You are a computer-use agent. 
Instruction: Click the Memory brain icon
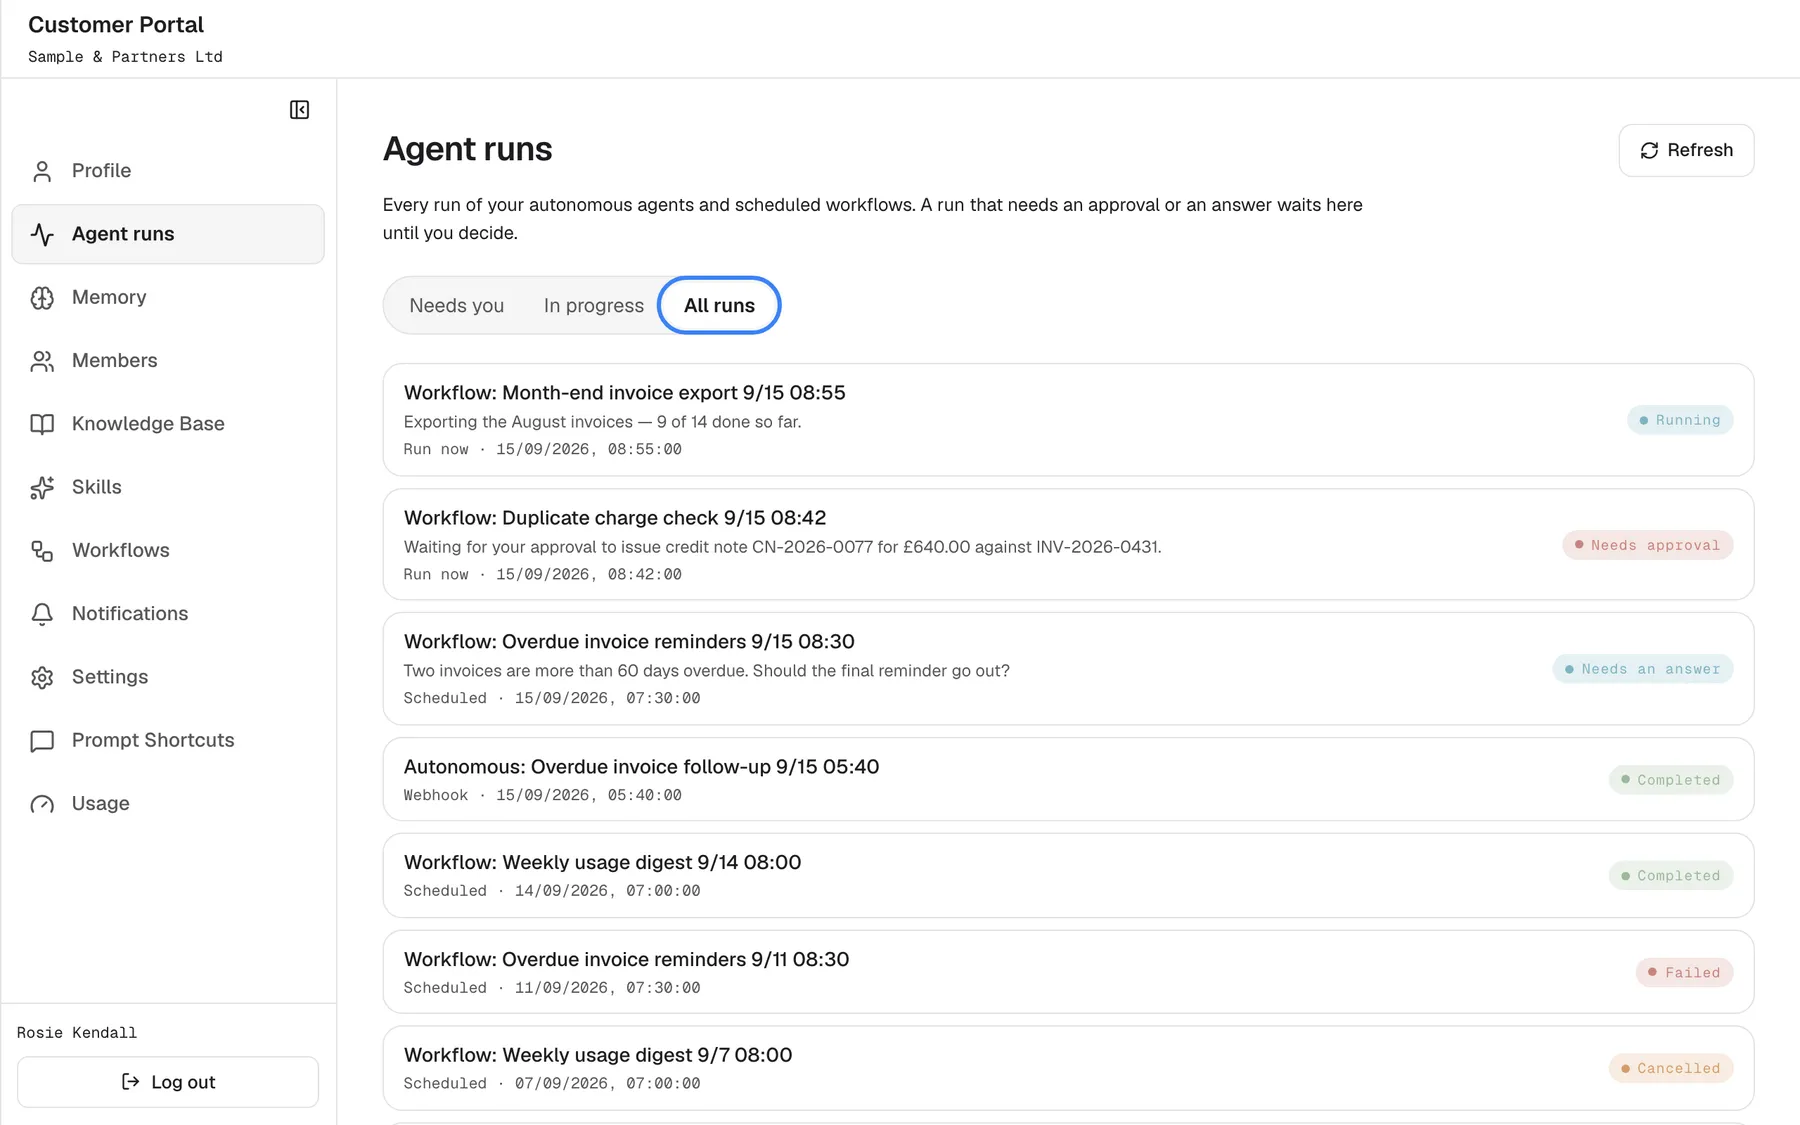42,298
